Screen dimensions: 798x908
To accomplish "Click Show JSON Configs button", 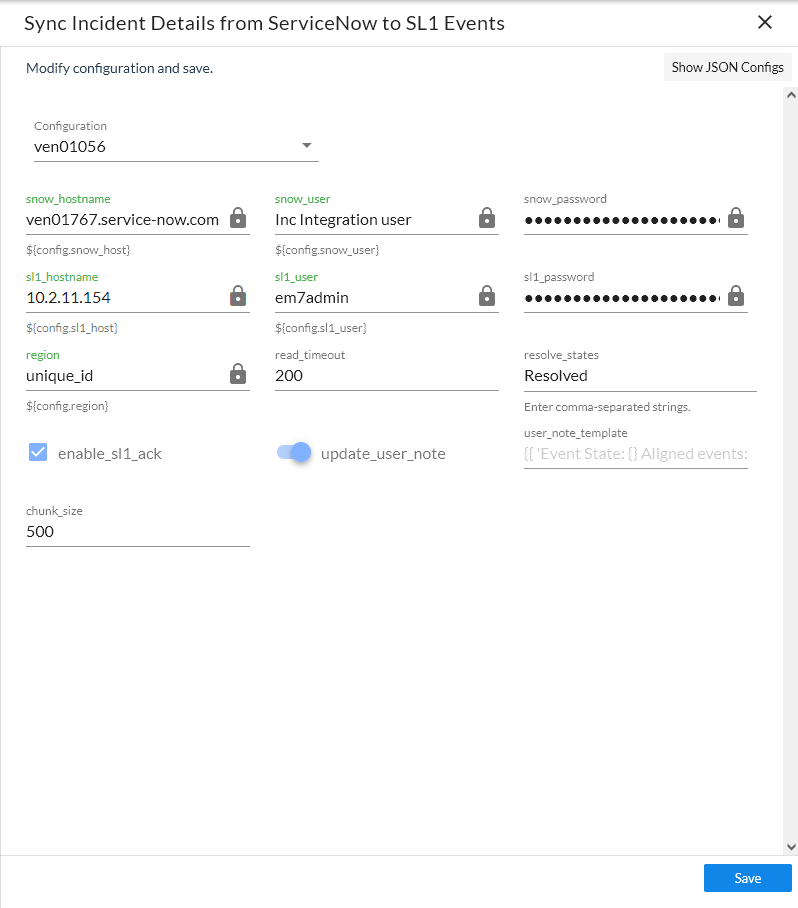I will click(x=727, y=67).
